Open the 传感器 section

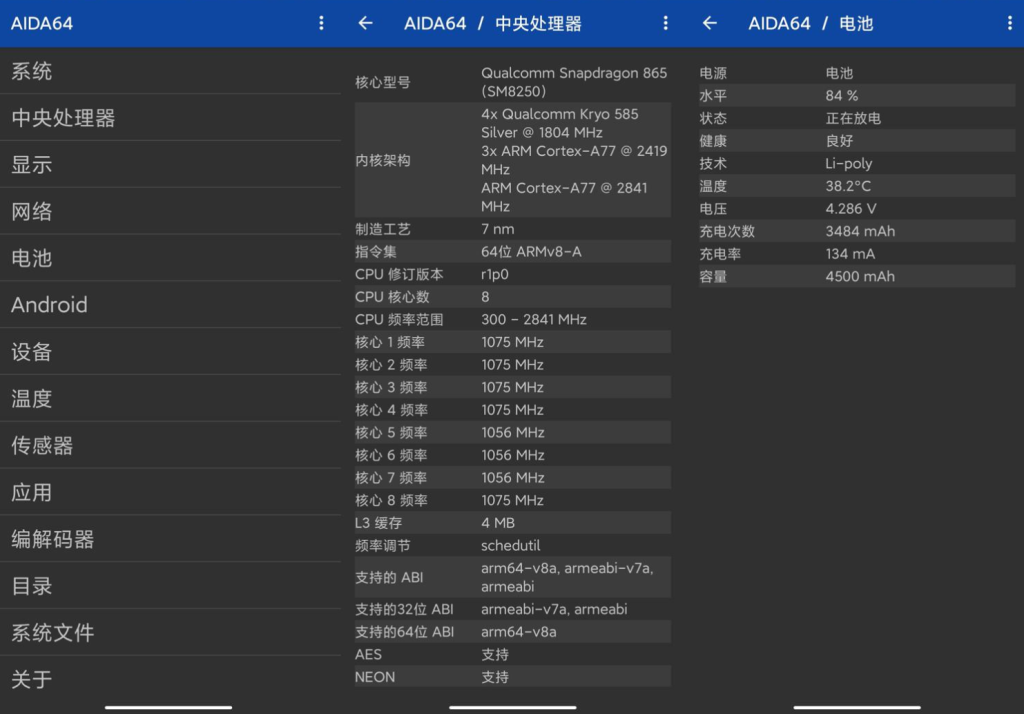170,446
